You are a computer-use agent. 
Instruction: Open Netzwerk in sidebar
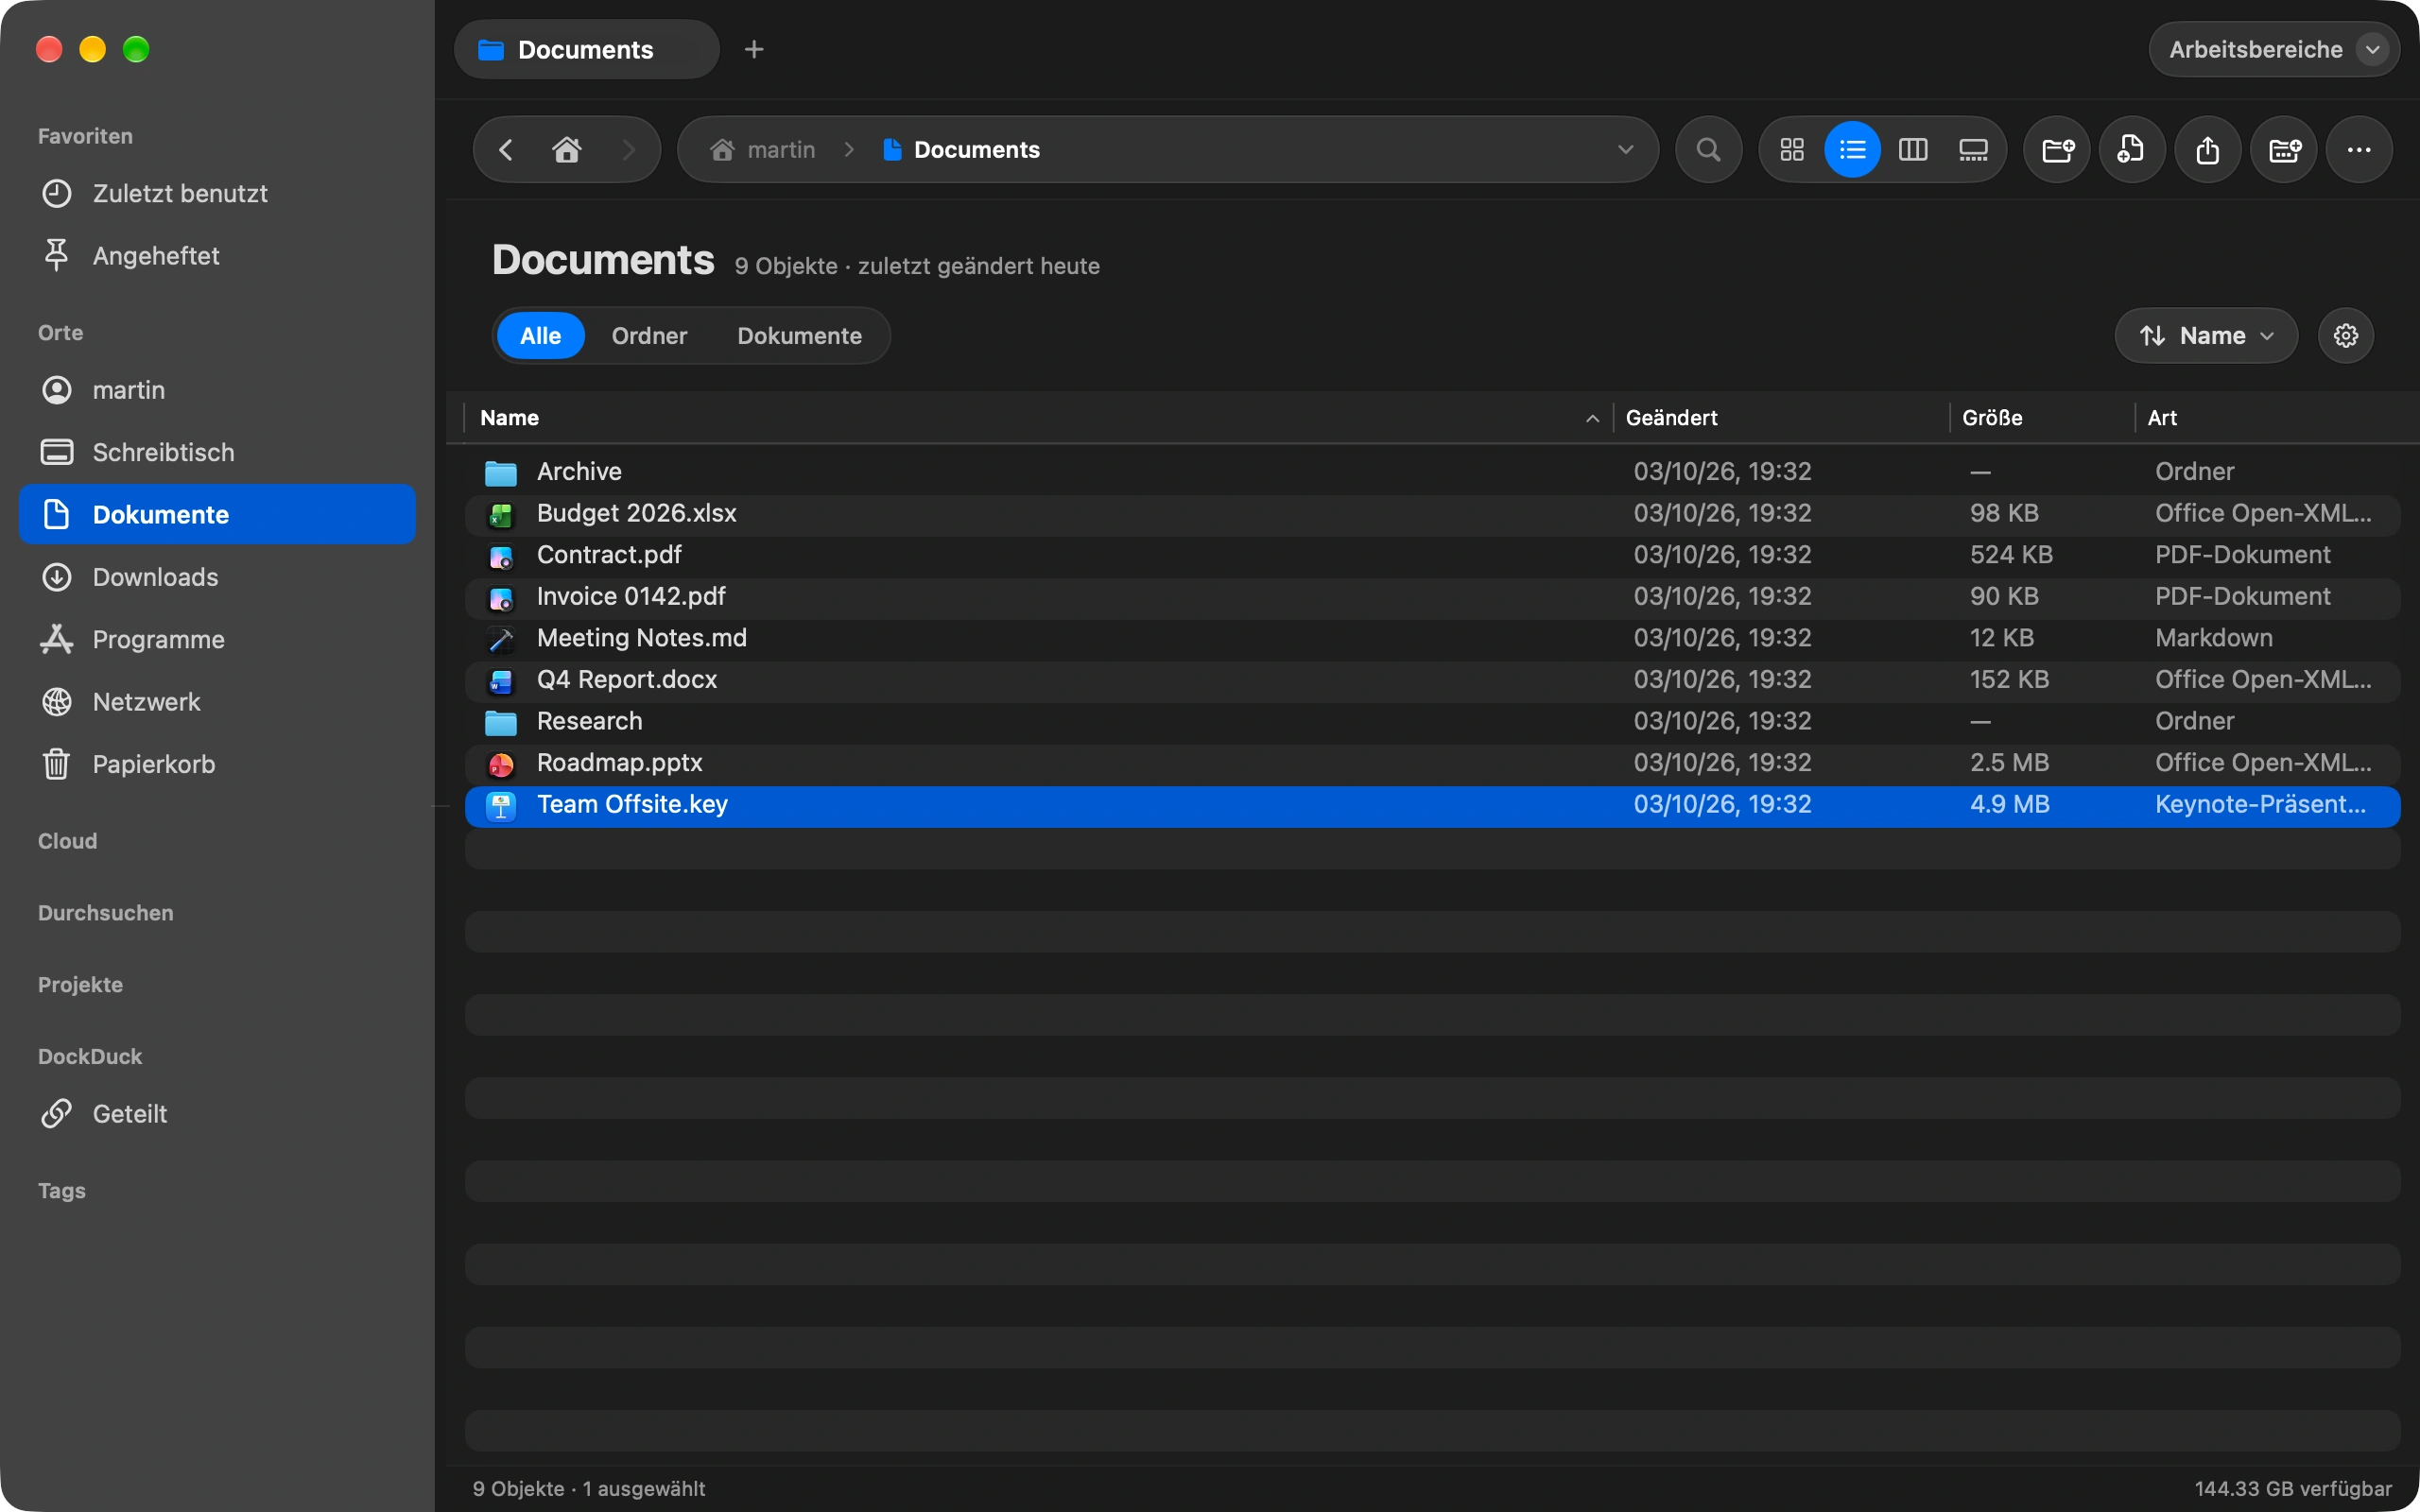click(x=217, y=702)
